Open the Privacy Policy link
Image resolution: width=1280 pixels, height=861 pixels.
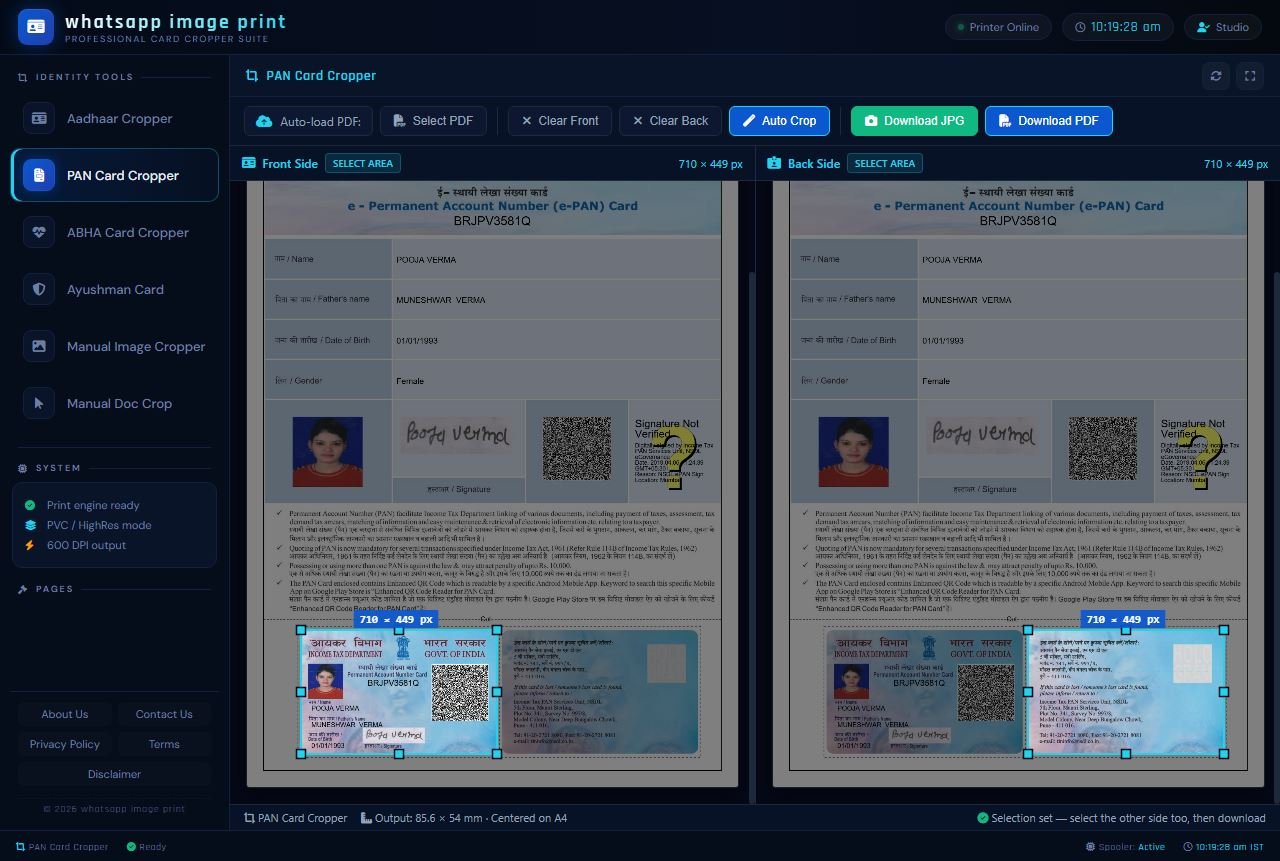(64, 744)
